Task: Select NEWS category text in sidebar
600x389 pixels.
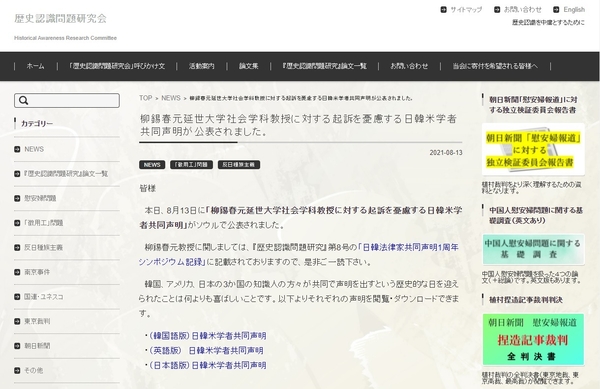Action: [34, 149]
